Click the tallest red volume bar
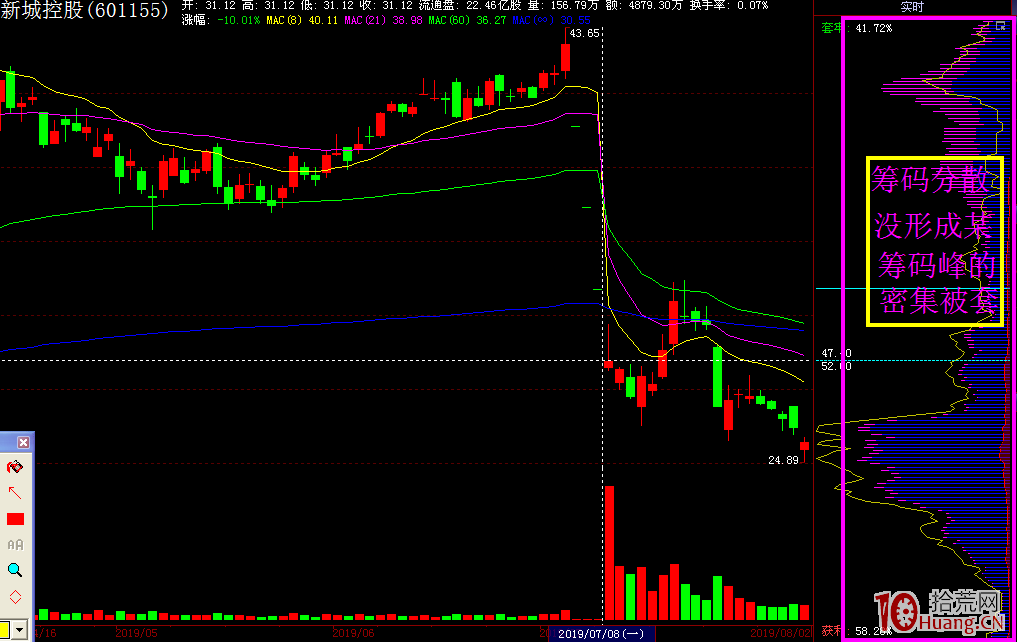Screen dimensions: 1017x642 point(609,553)
